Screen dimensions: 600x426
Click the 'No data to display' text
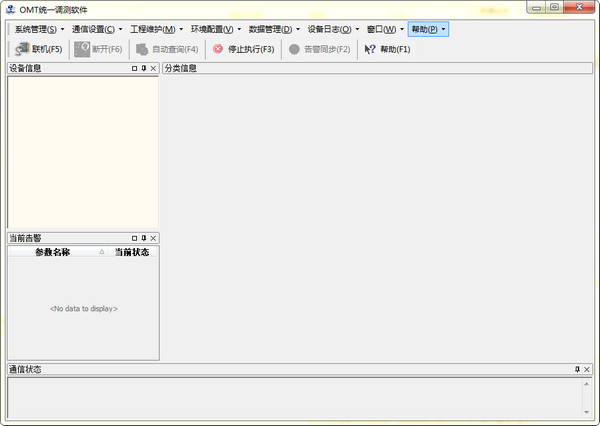coord(84,308)
